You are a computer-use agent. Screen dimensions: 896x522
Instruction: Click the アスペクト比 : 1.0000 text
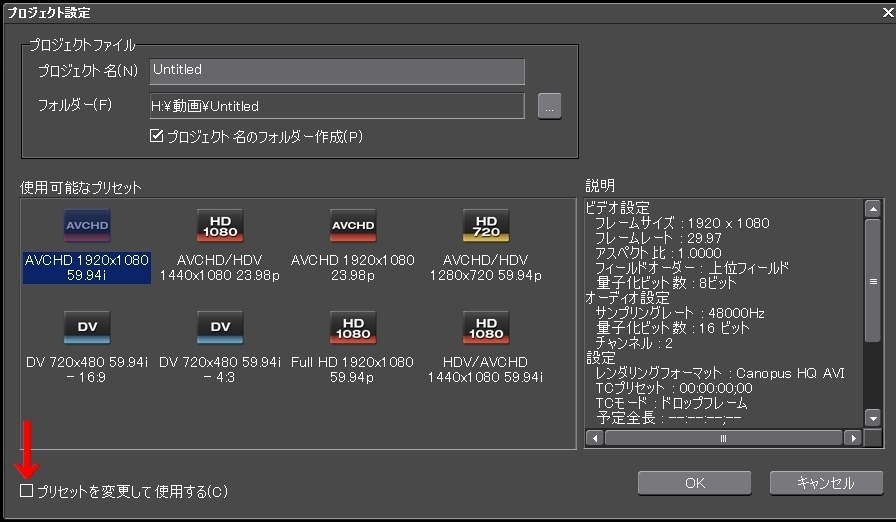pos(658,253)
